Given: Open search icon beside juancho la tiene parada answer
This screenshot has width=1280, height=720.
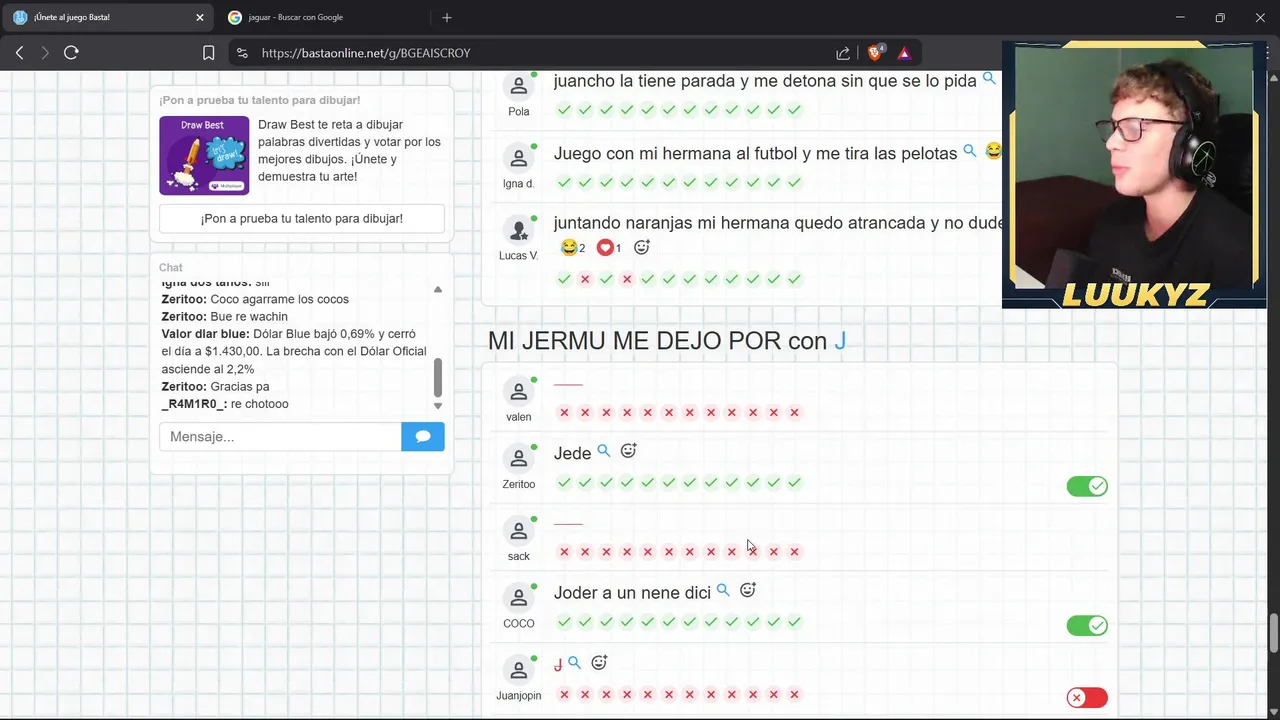Looking at the screenshot, I should [989, 79].
